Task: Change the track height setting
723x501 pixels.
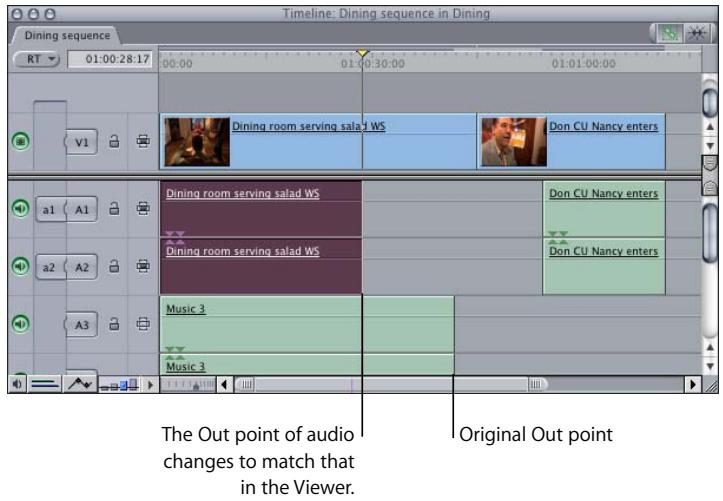Action: pos(119,384)
